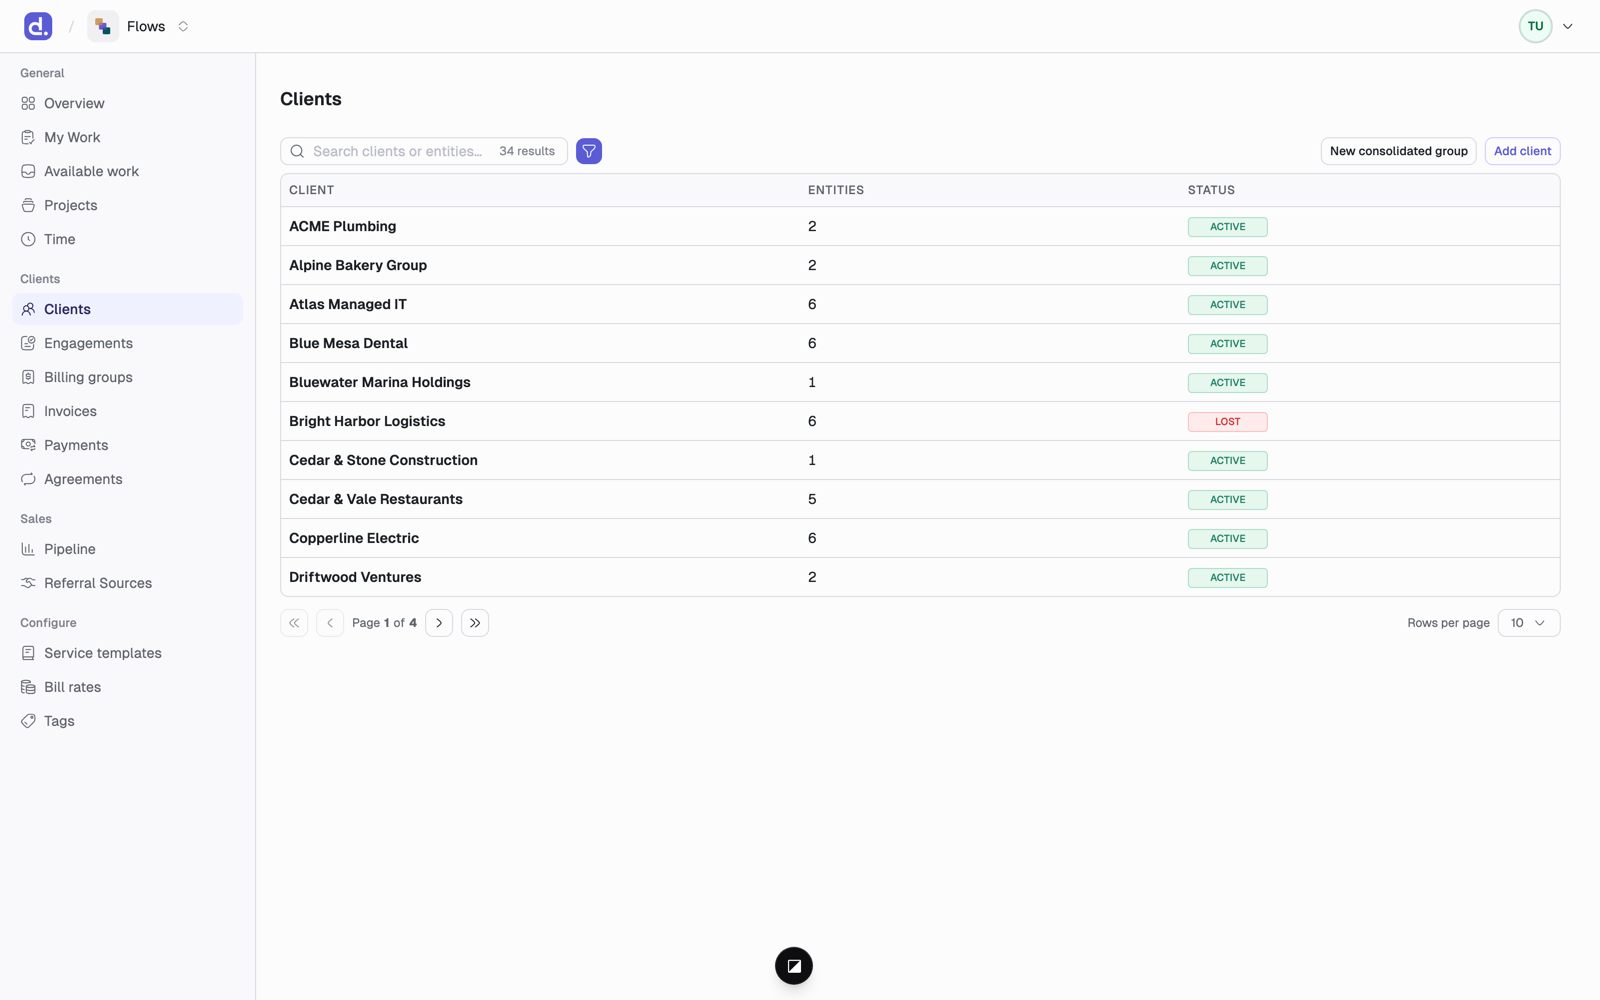The image size is (1600, 1000).
Task: Open the Copperline Electric client
Action: pos(920,539)
